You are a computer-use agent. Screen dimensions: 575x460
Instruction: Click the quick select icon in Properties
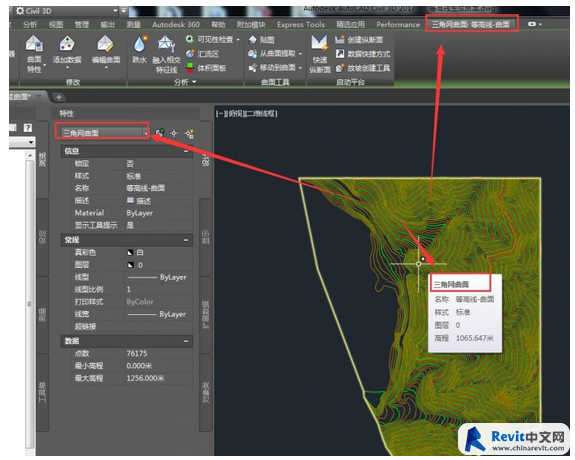(x=190, y=134)
